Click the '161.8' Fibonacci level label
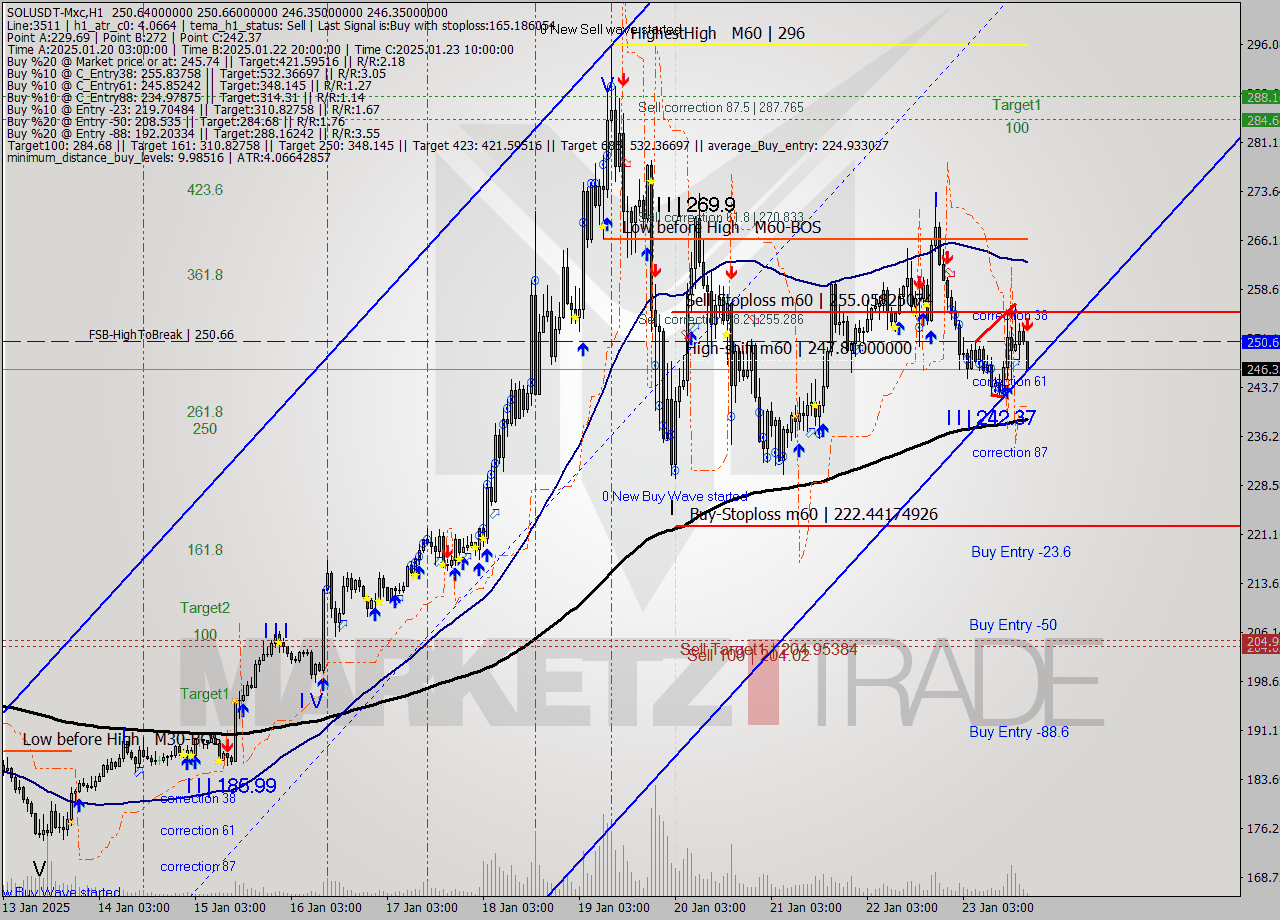This screenshot has height=920, width=1280. coord(205,549)
